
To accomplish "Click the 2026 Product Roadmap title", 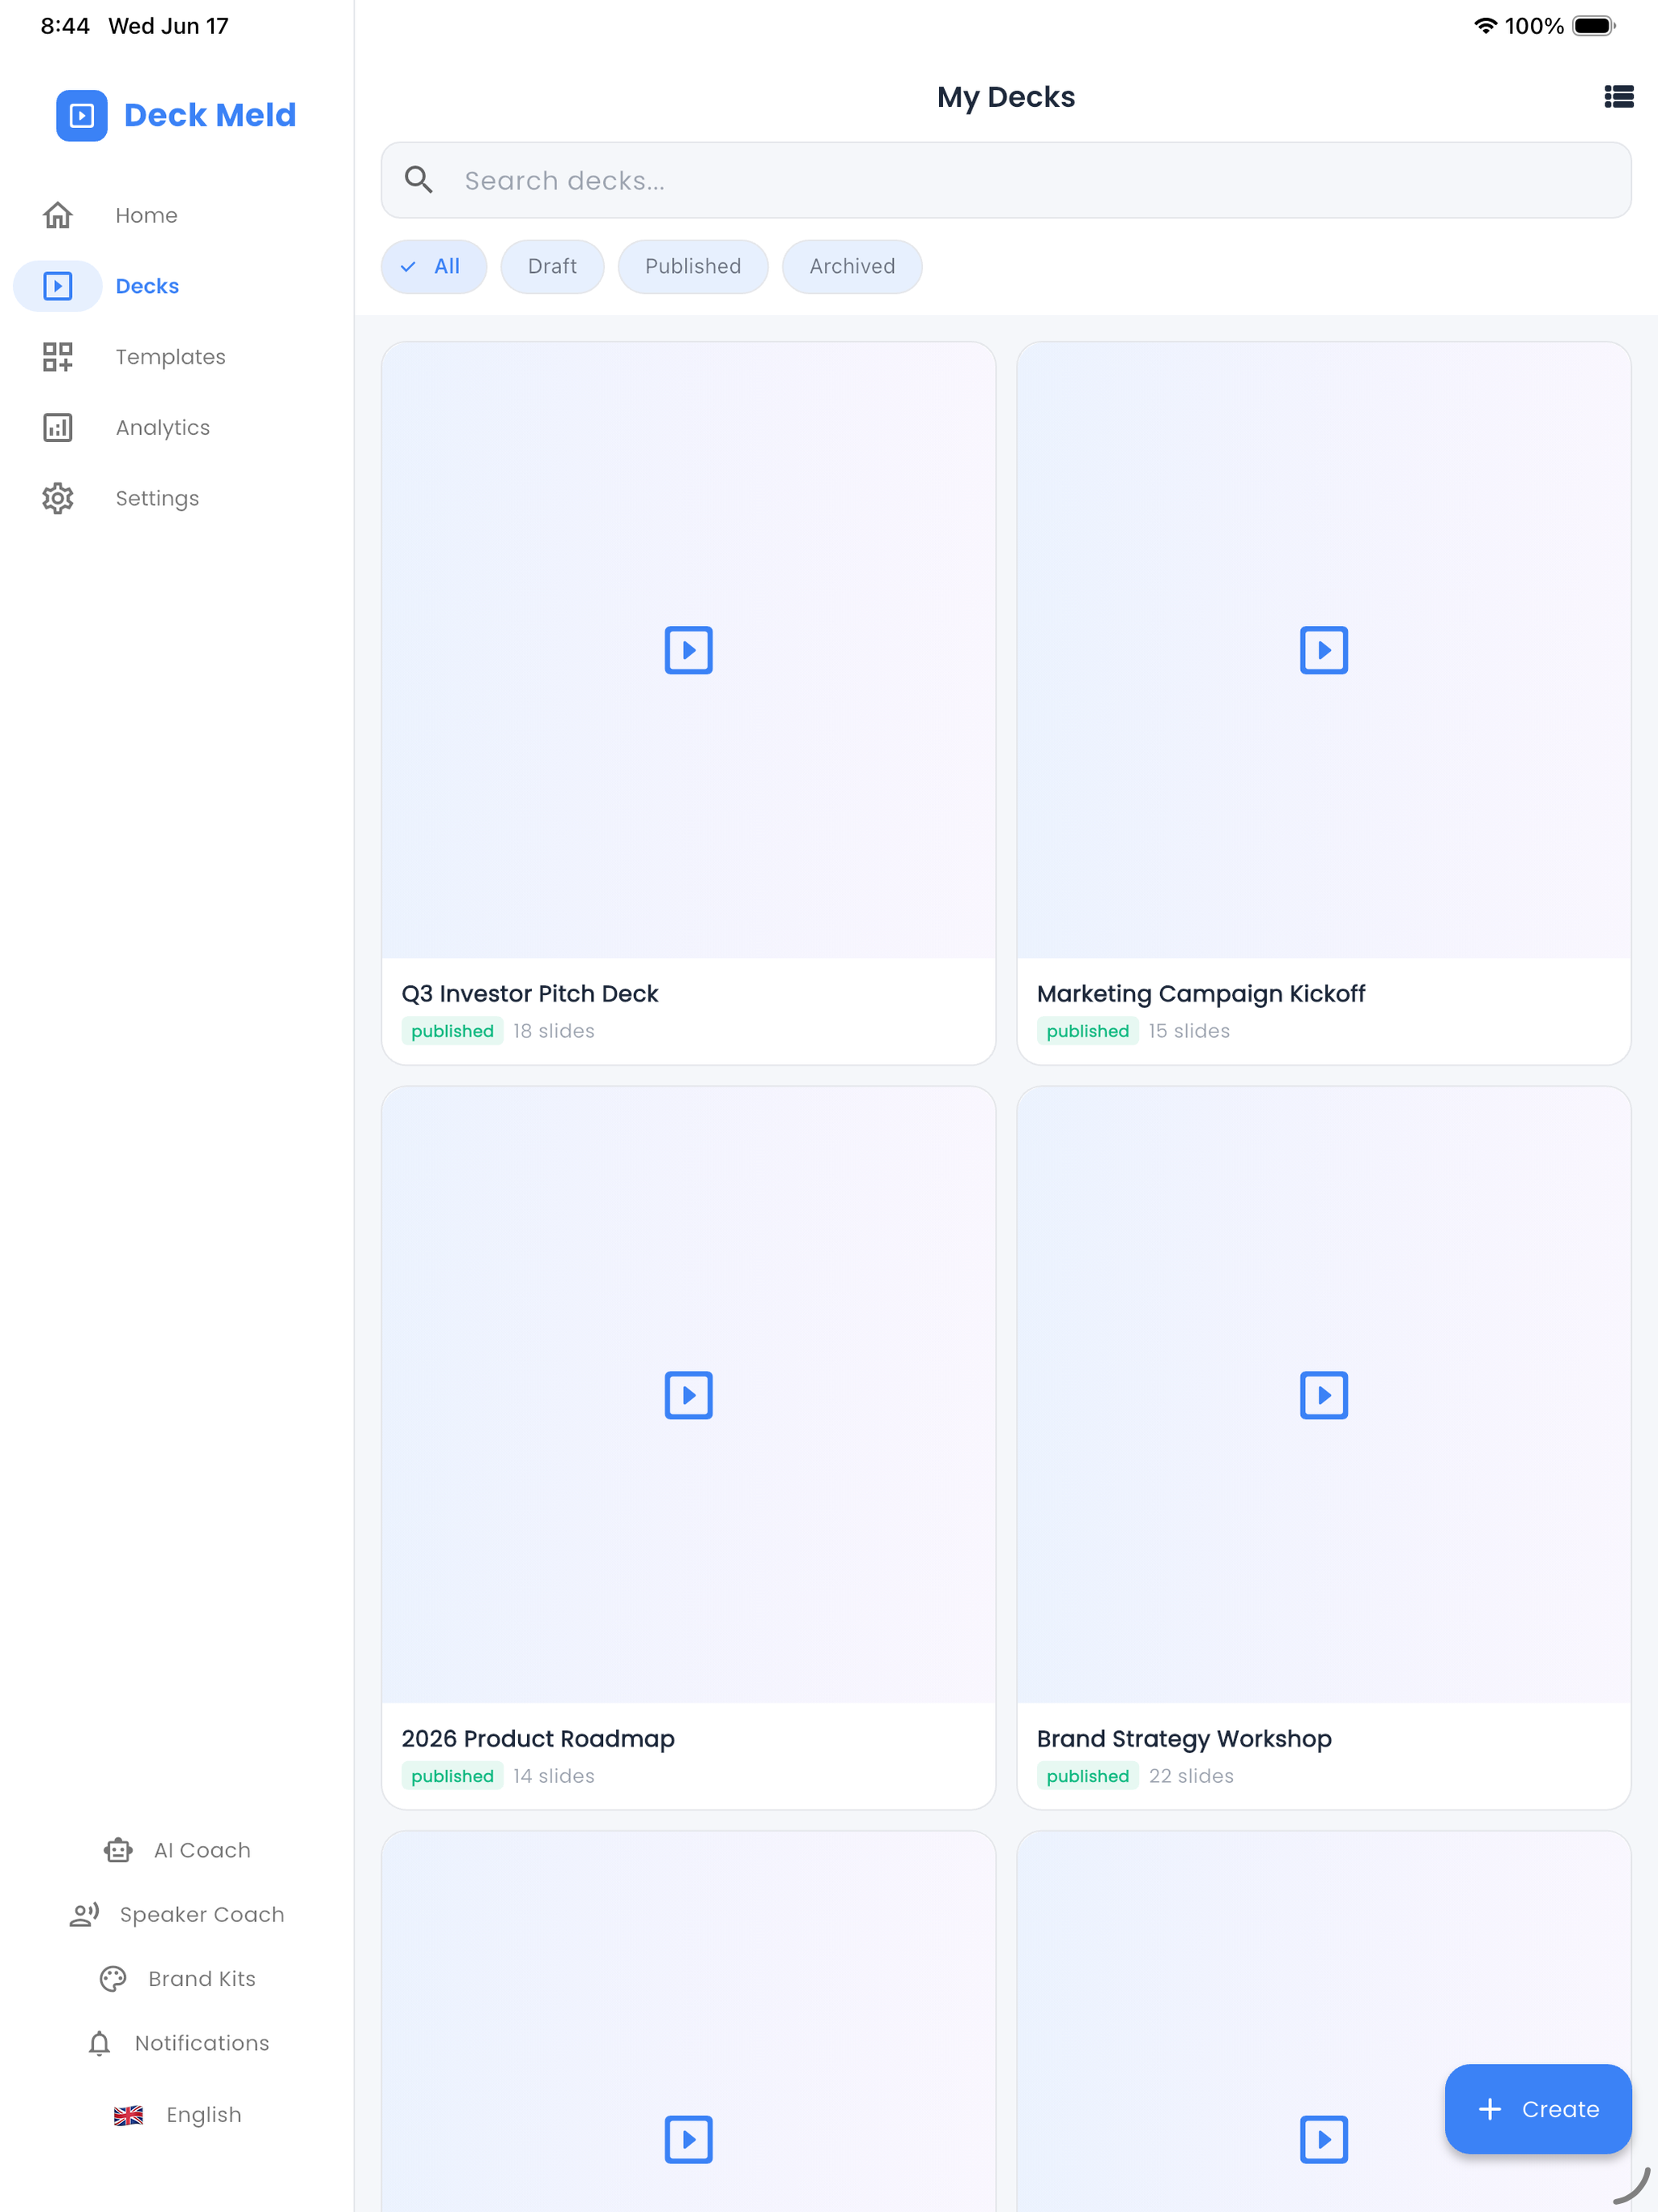I will point(538,1739).
